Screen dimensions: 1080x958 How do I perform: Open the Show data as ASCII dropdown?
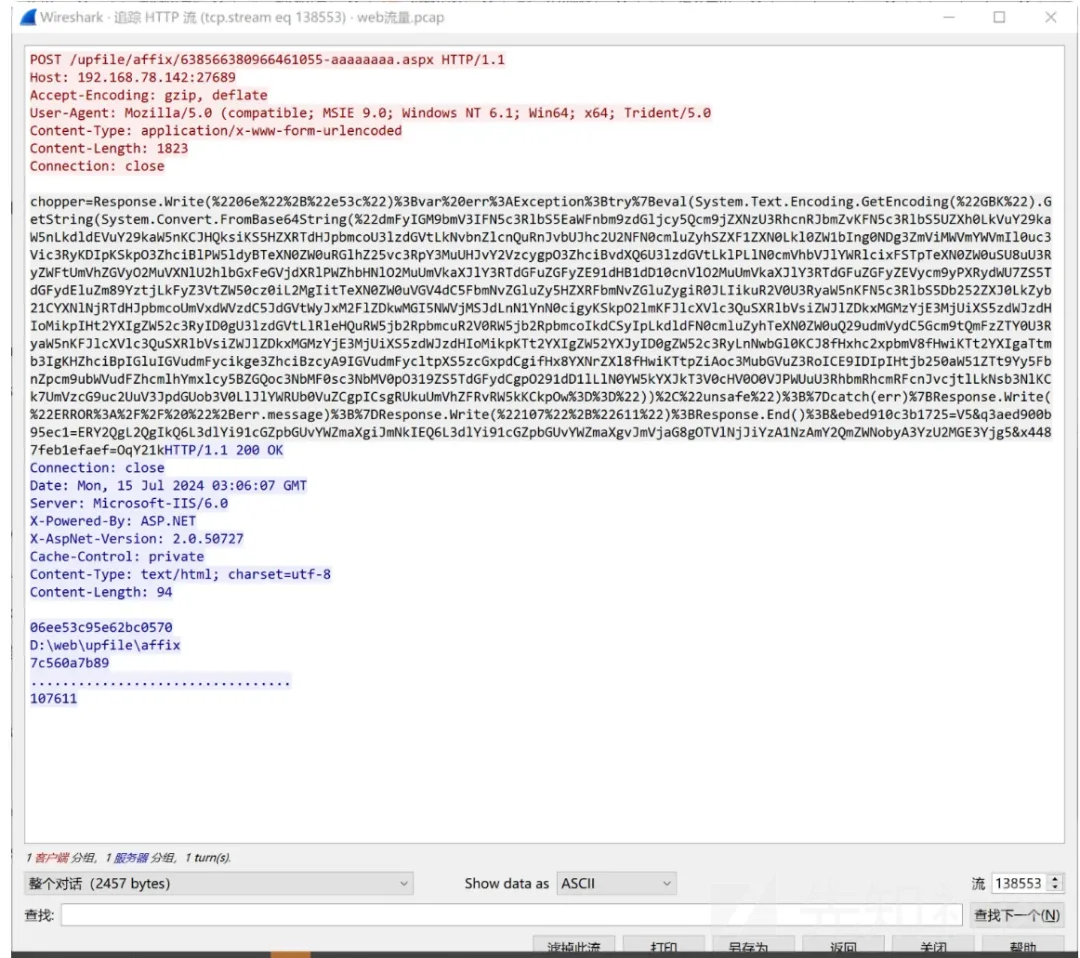tap(616, 883)
